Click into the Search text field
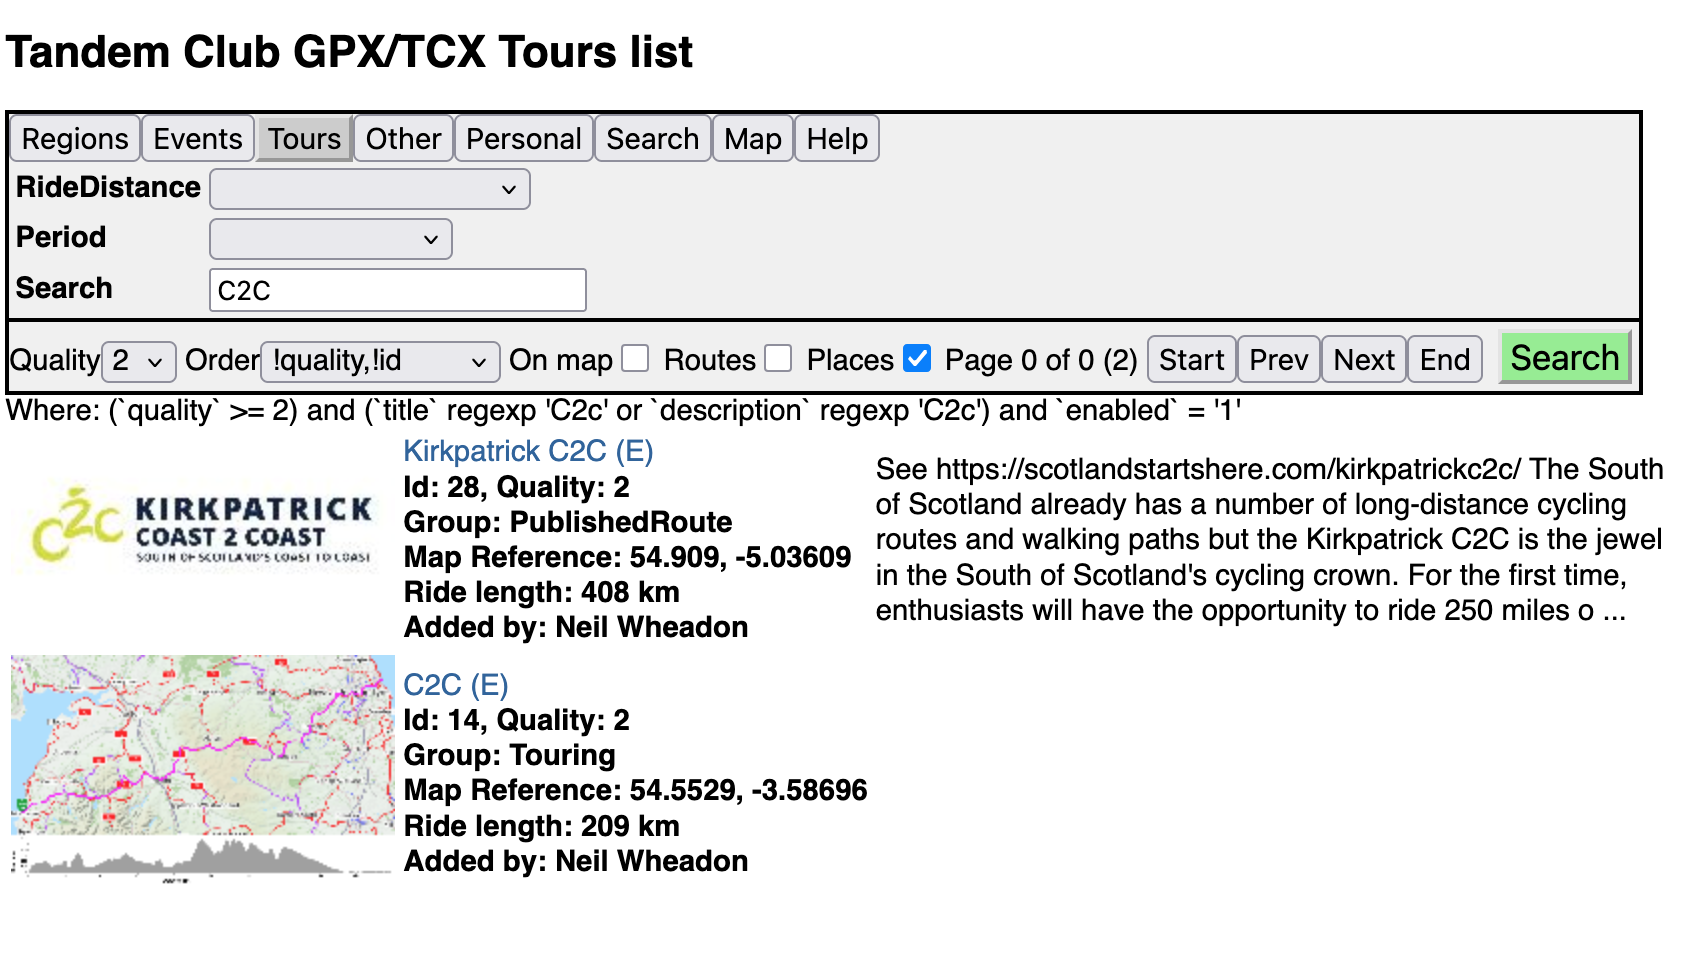Viewport: 1686px width, 970px height. [x=397, y=290]
